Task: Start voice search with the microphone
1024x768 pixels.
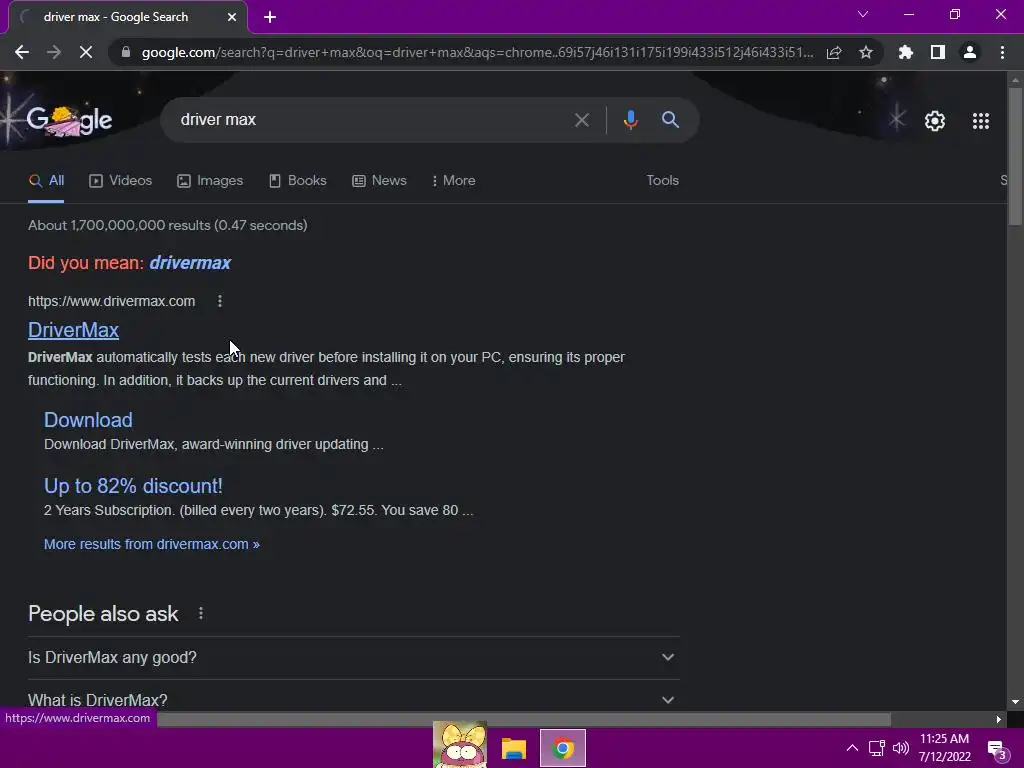Action: click(x=630, y=120)
